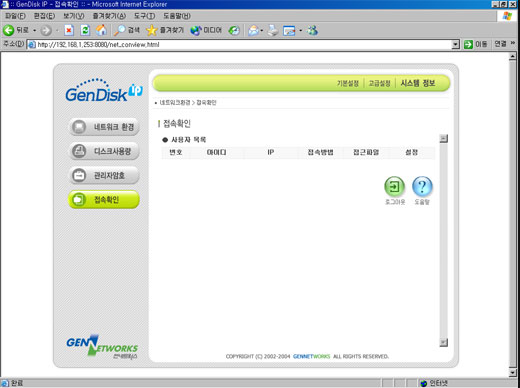Screen dimensions: 520x388
Task: Open the 파일(F) menu
Action: pyautogui.click(x=15, y=16)
